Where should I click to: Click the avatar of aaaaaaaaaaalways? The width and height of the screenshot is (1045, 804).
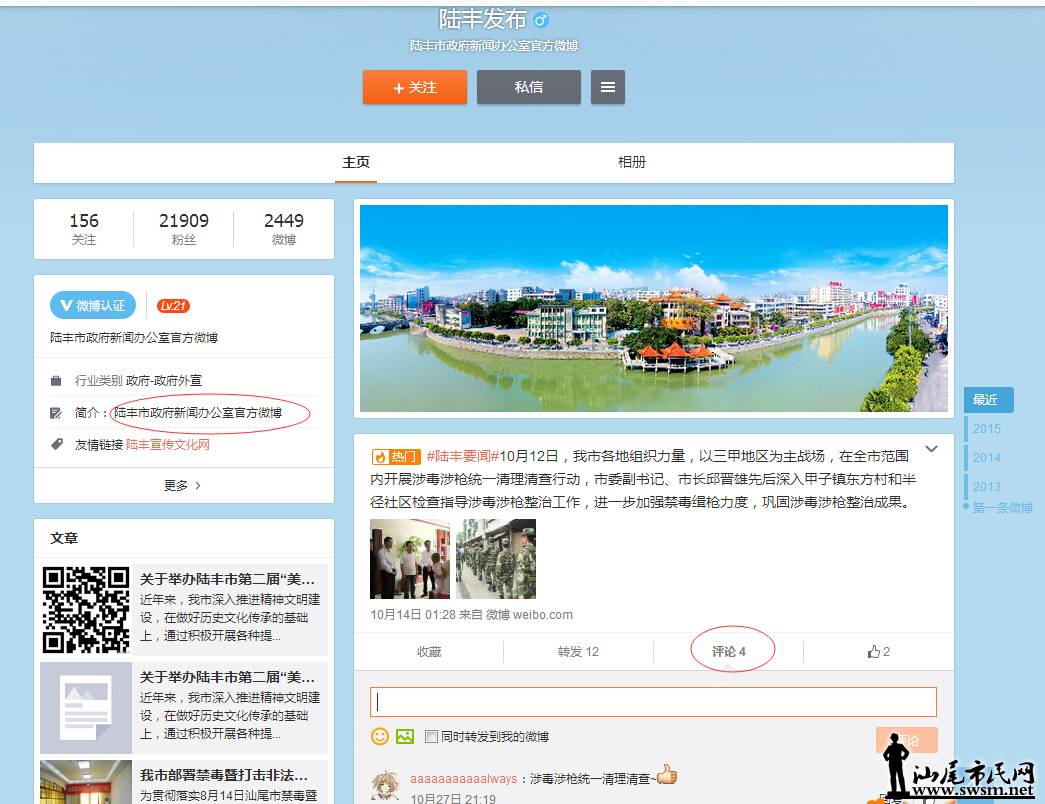385,785
